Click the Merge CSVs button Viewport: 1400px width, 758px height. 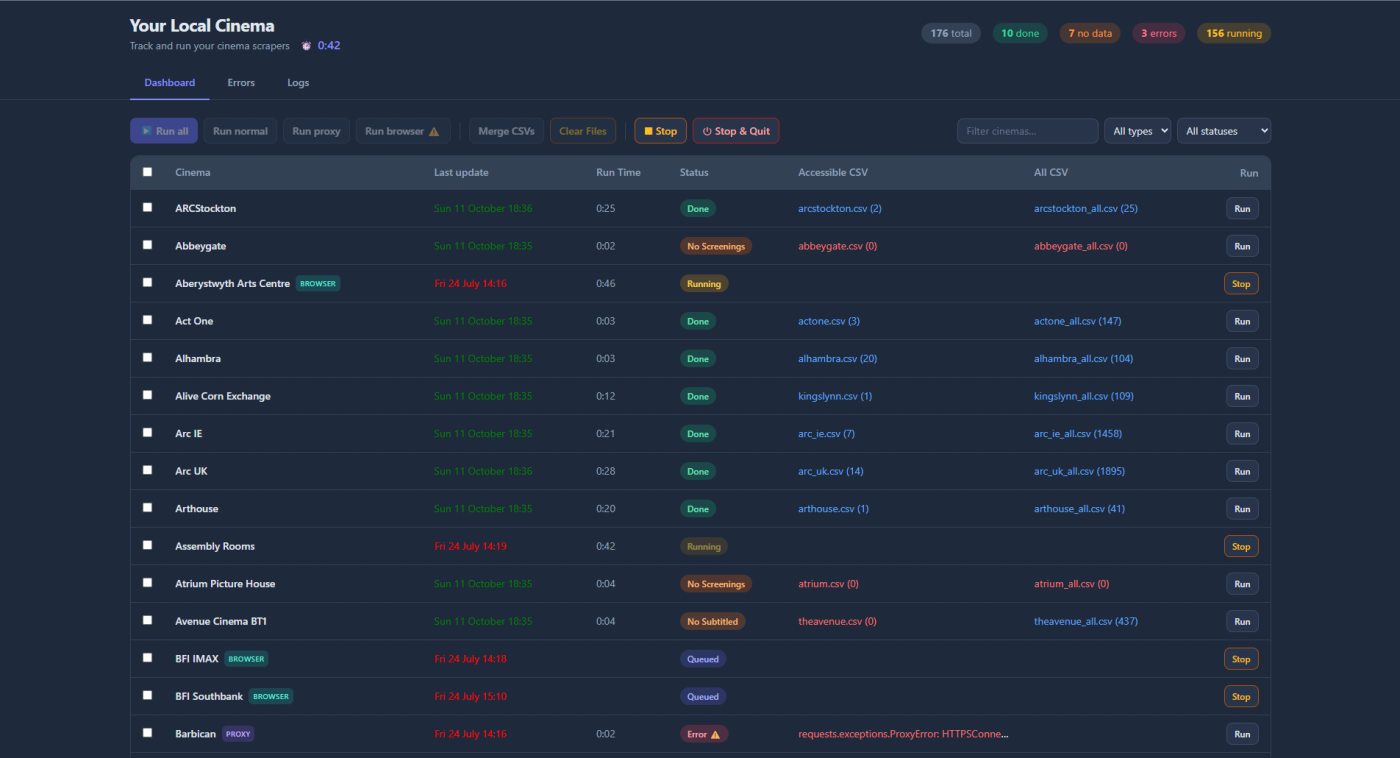[506, 131]
